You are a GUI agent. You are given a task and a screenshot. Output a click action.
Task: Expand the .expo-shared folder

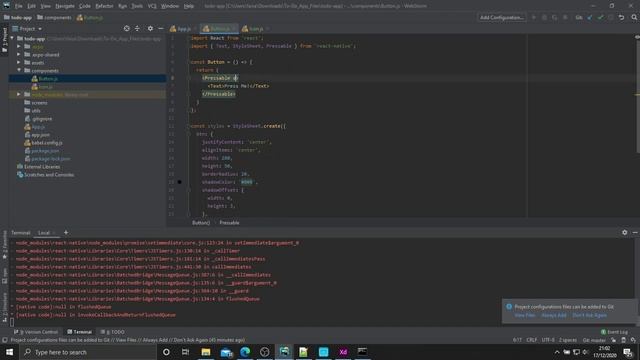(x=19, y=54)
